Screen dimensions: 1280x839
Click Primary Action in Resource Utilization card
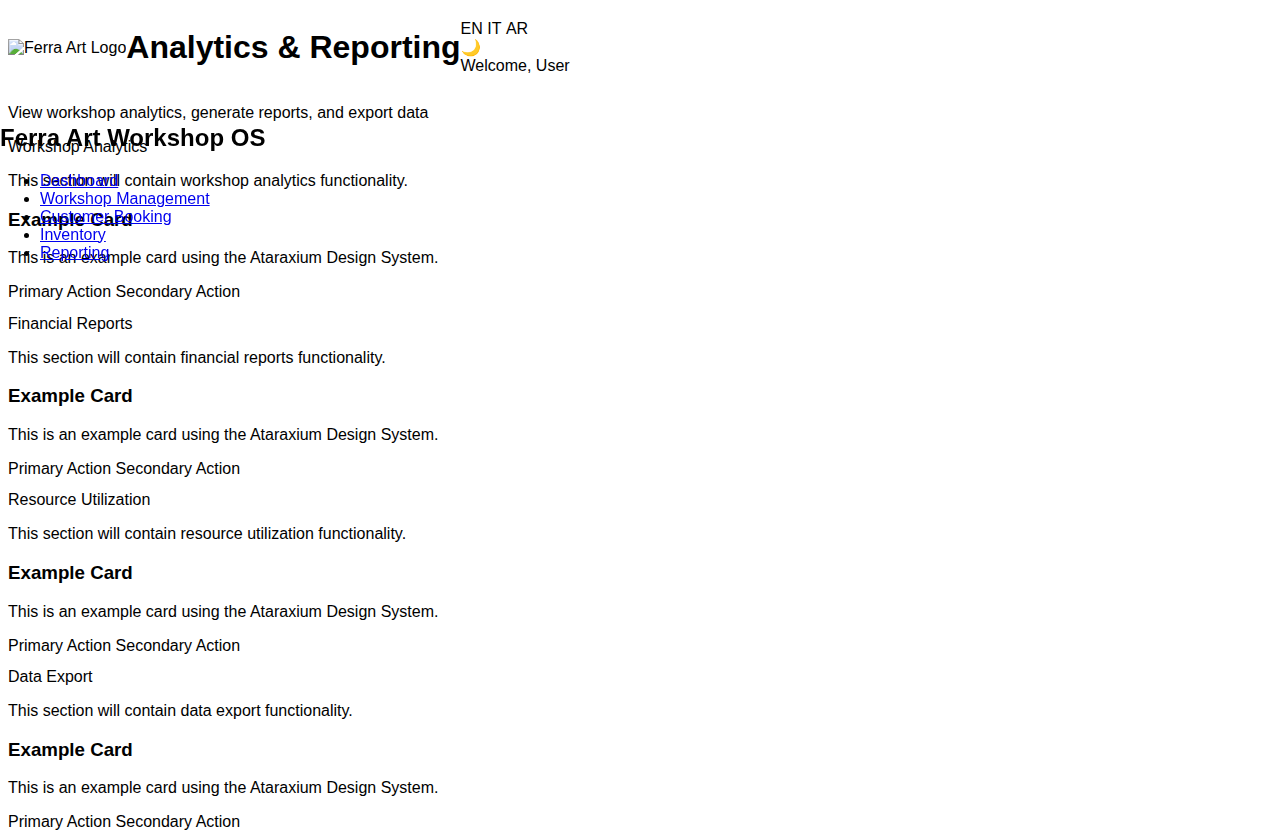tap(59, 646)
